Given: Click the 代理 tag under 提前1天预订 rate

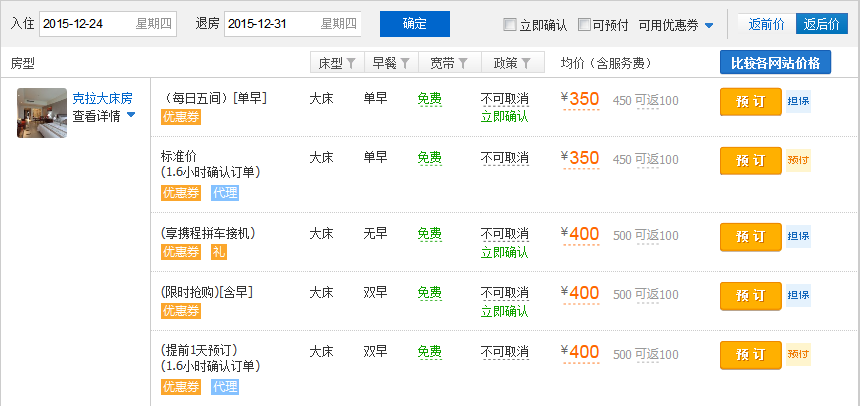Looking at the screenshot, I should pos(225,387).
